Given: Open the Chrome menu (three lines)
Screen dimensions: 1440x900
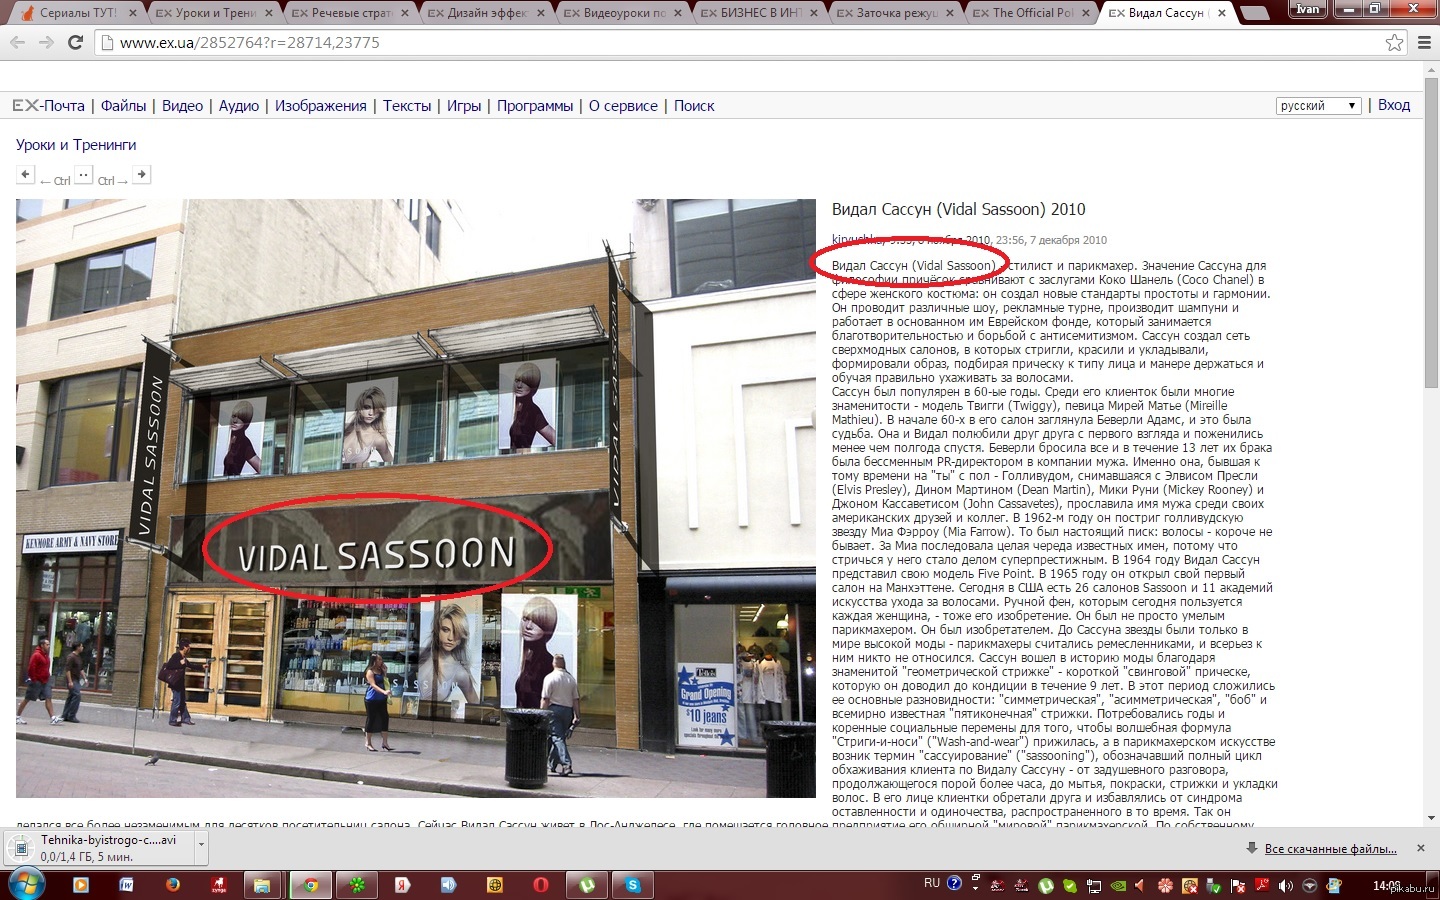Looking at the screenshot, I should (1424, 43).
